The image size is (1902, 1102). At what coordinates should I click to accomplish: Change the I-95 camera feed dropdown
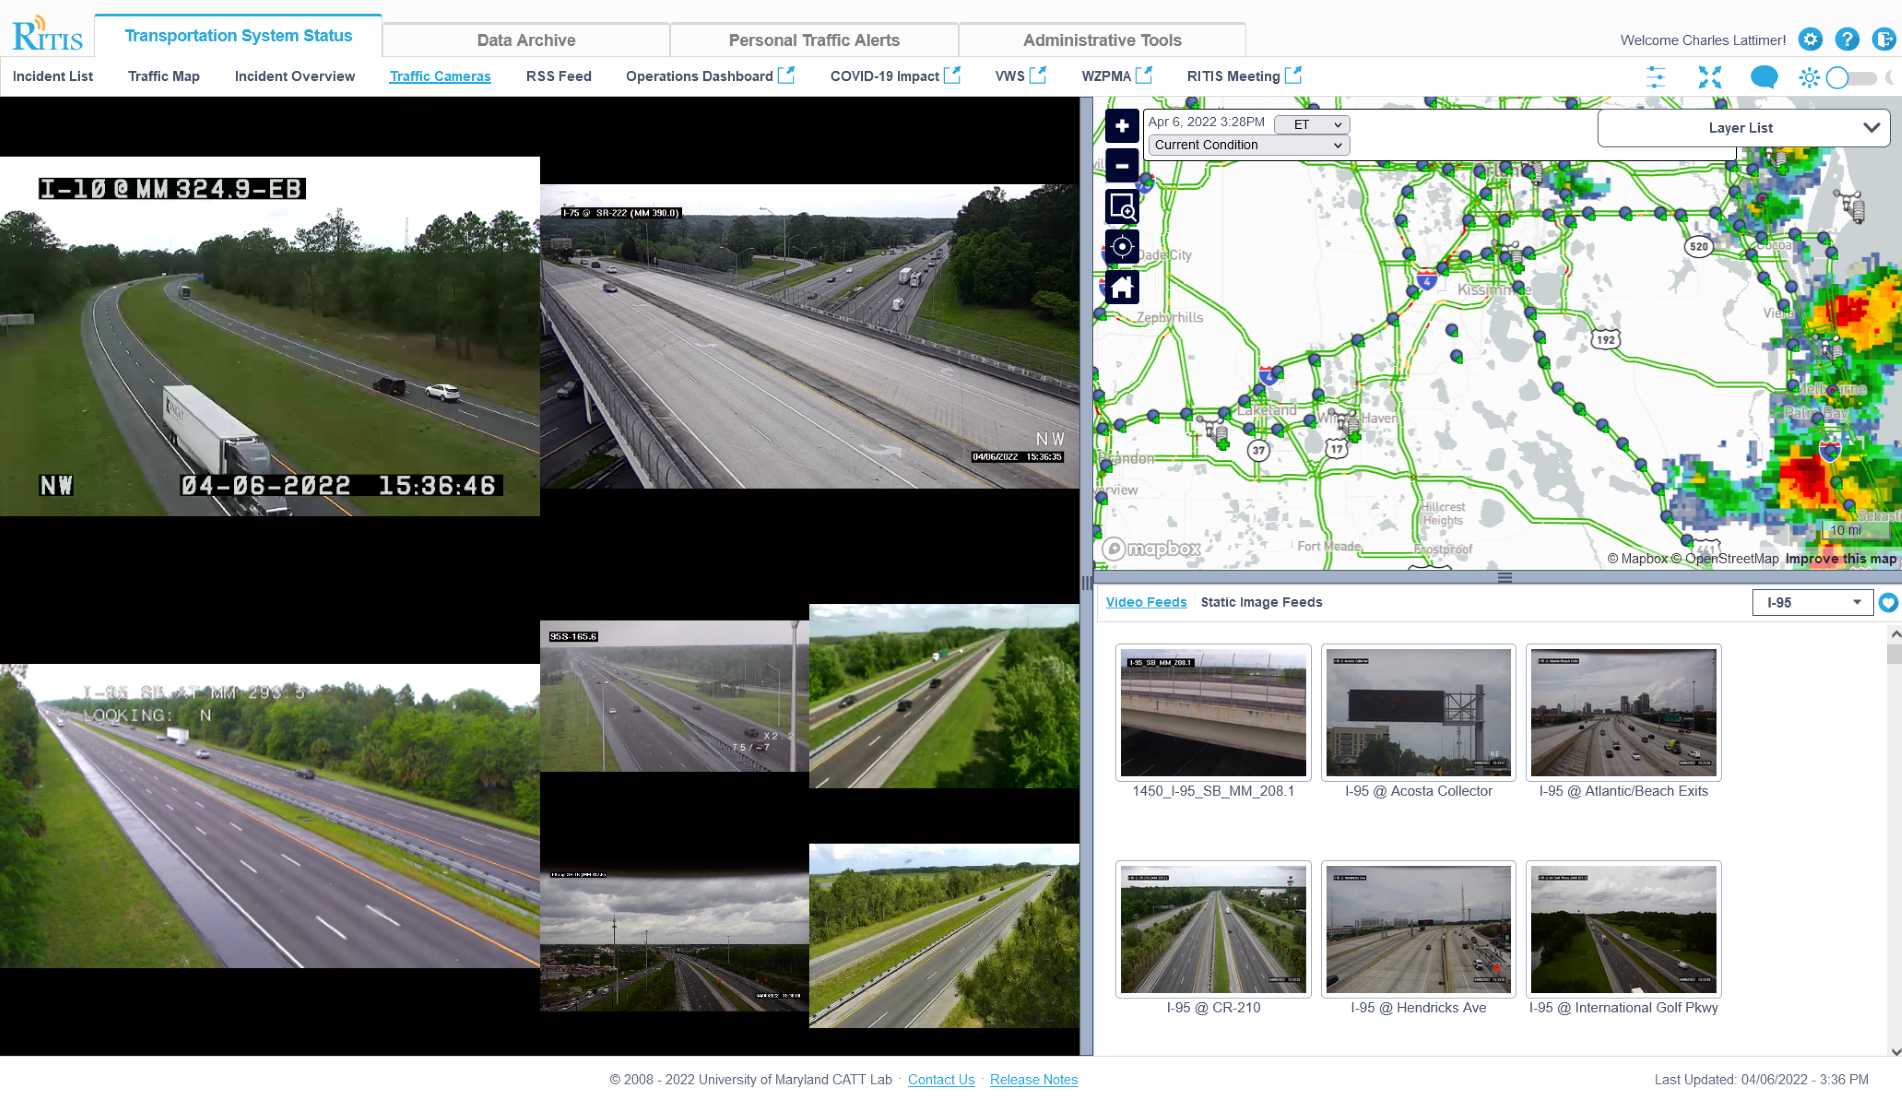[x=1811, y=602]
